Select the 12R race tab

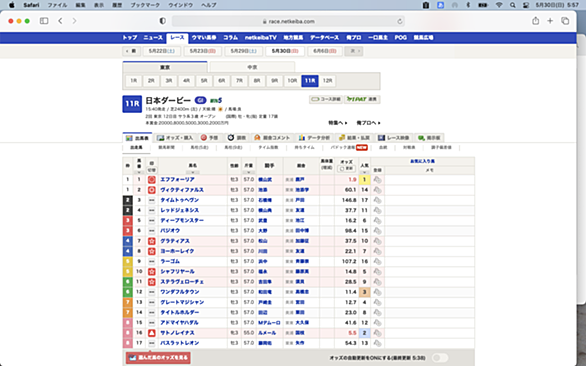point(327,80)
